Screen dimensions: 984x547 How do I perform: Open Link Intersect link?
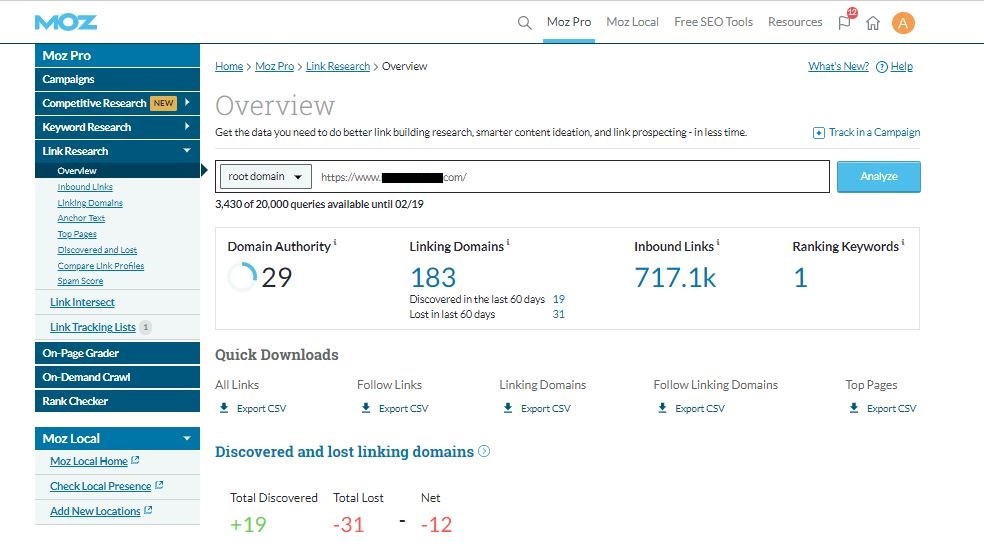[x=82, y=302]
